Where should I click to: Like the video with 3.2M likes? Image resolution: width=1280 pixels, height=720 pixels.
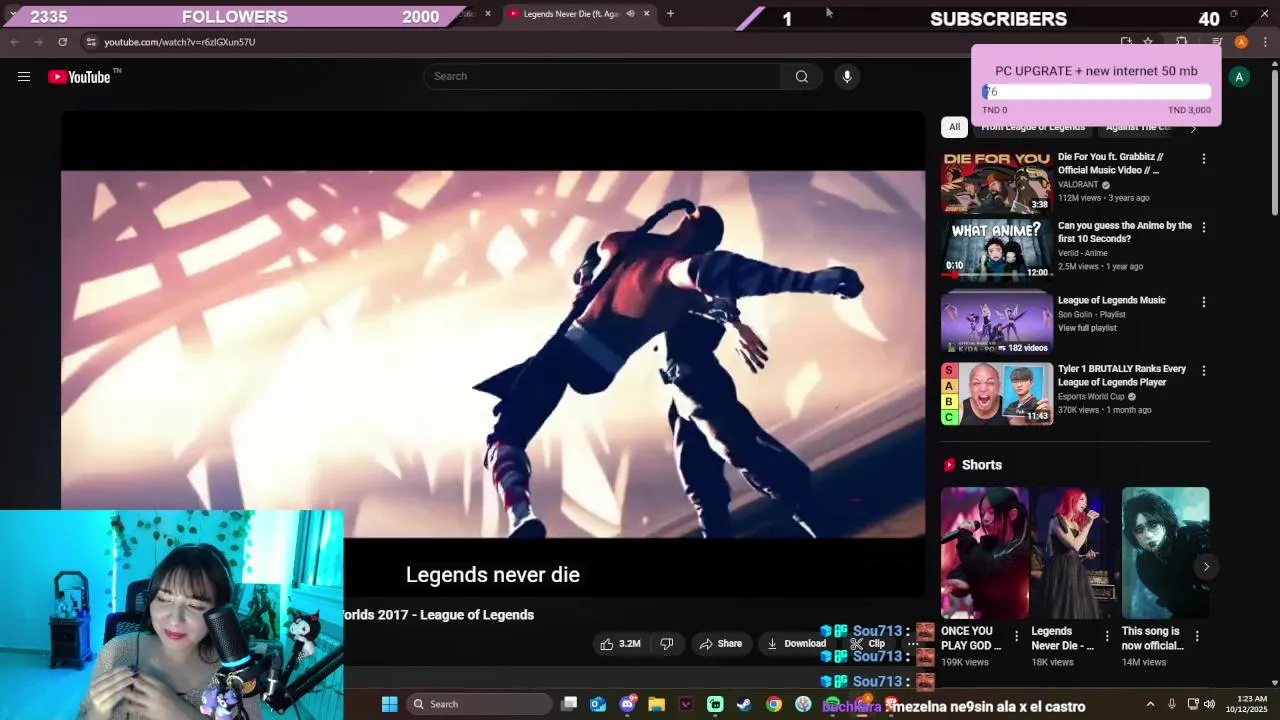pos(620,644)
